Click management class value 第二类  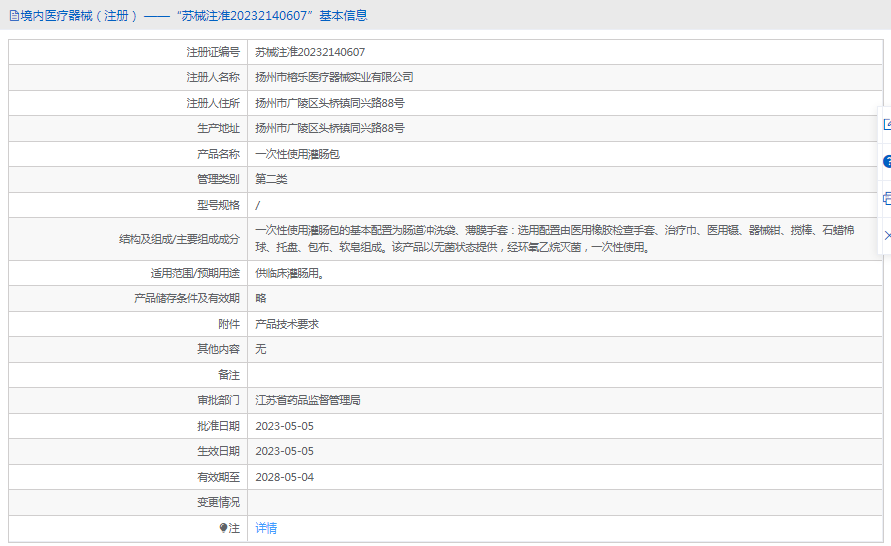tap(271, 180)
